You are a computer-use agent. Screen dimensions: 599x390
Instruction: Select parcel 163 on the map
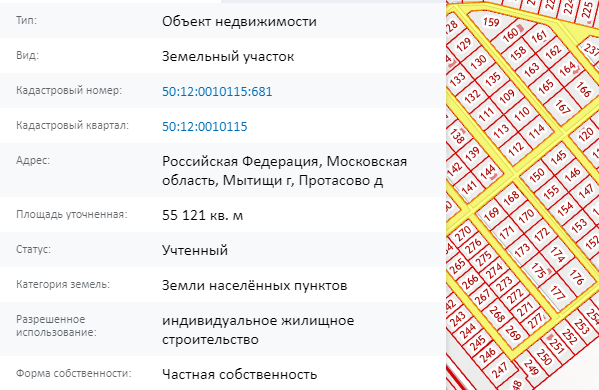(x=531, y=69)
